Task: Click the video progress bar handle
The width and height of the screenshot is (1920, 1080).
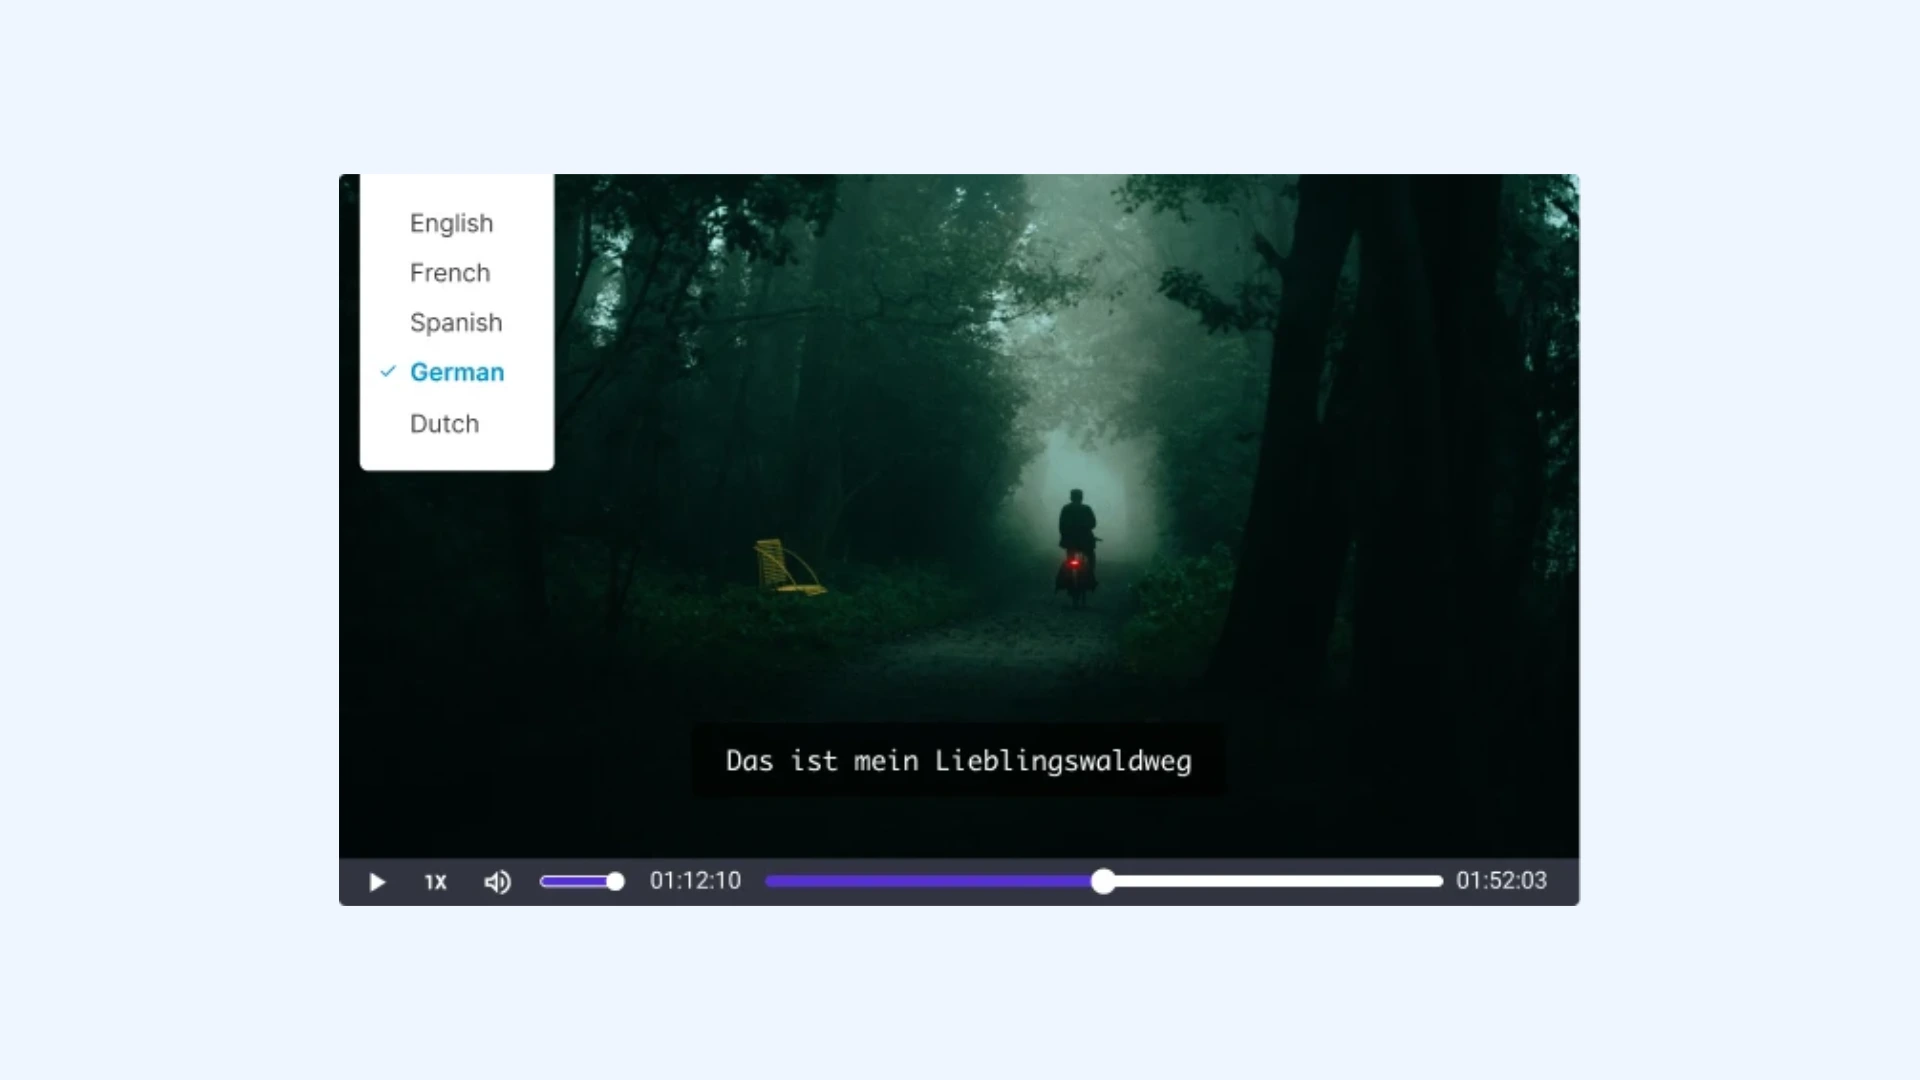Action: tap(1103, 881)
